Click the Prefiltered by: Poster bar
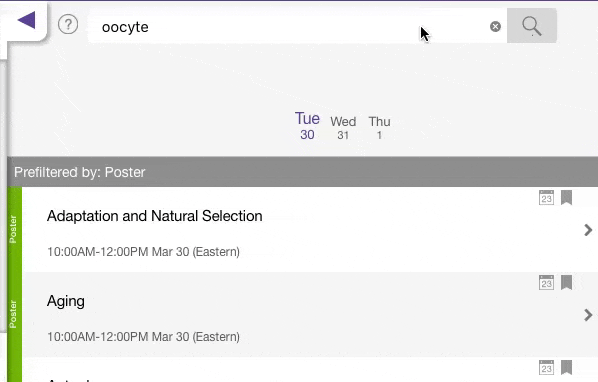 [302, 172]
